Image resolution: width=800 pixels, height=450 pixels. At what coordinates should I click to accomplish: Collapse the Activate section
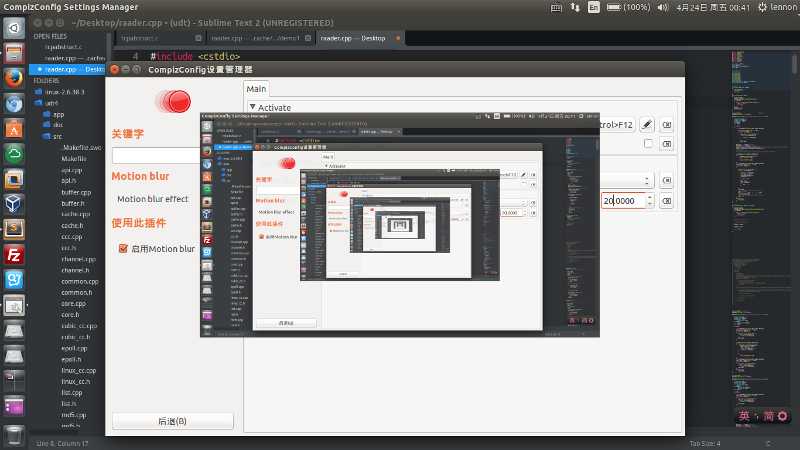(x=253, y=107)
